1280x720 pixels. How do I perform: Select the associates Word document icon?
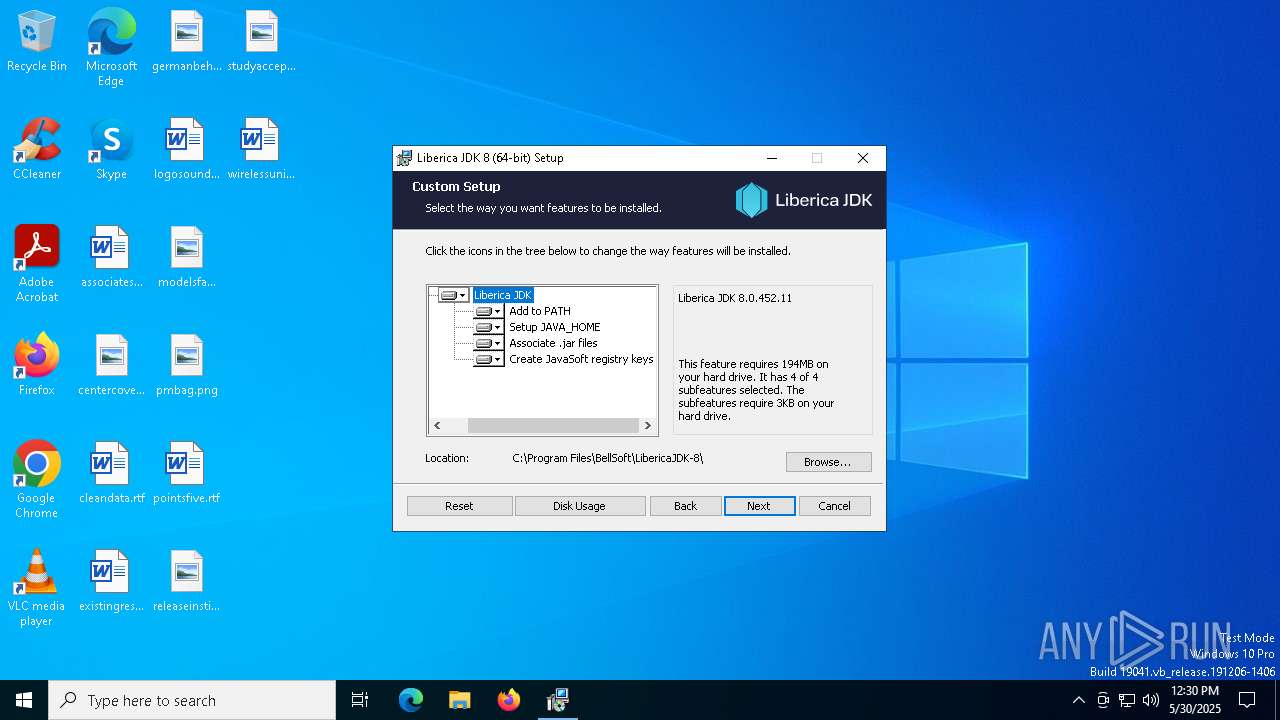[111, 258]
